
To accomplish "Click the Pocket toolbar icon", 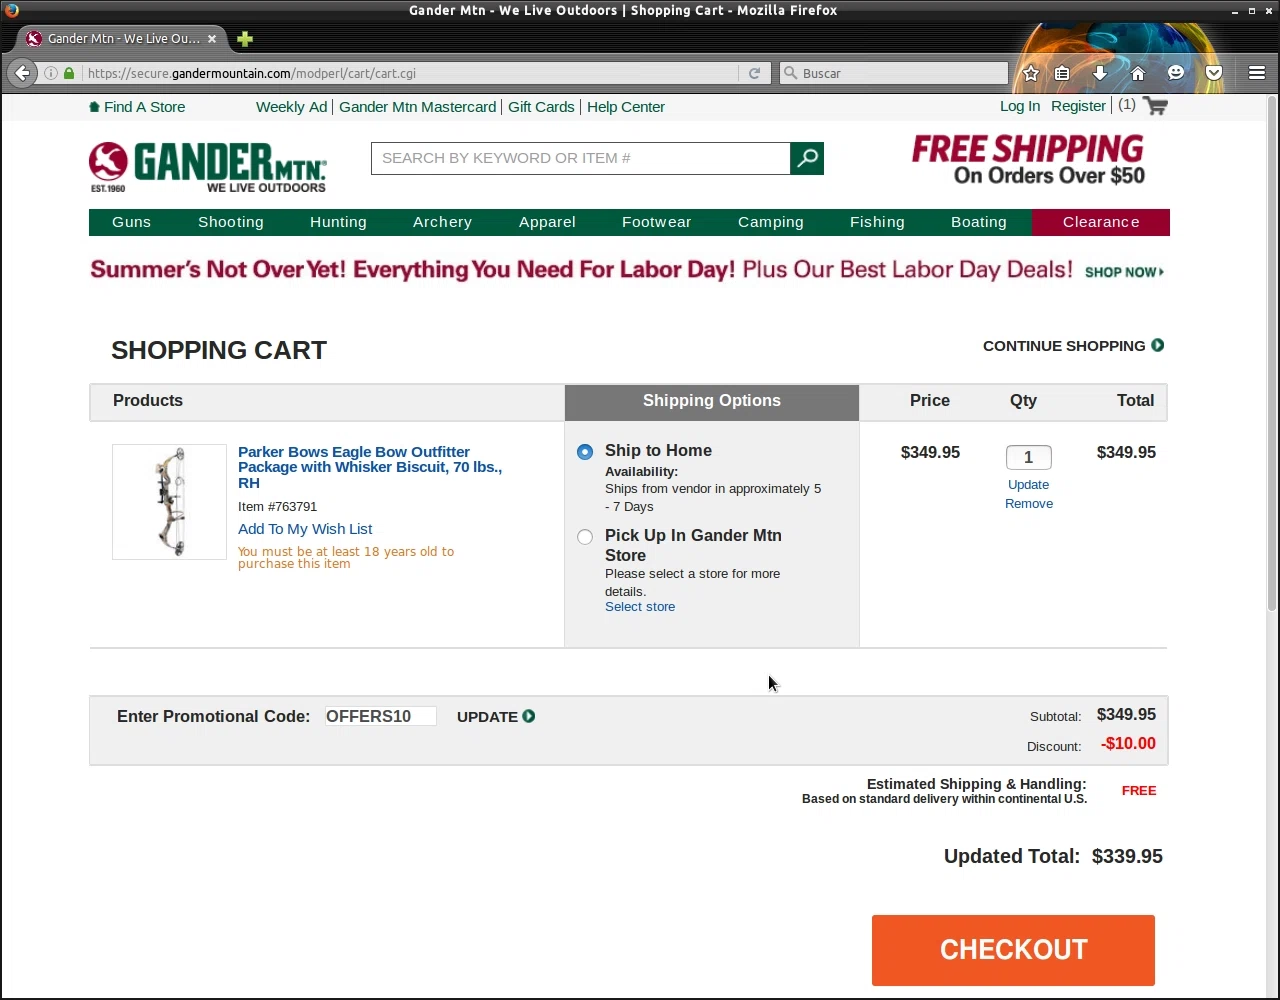I will point(1214,73).
